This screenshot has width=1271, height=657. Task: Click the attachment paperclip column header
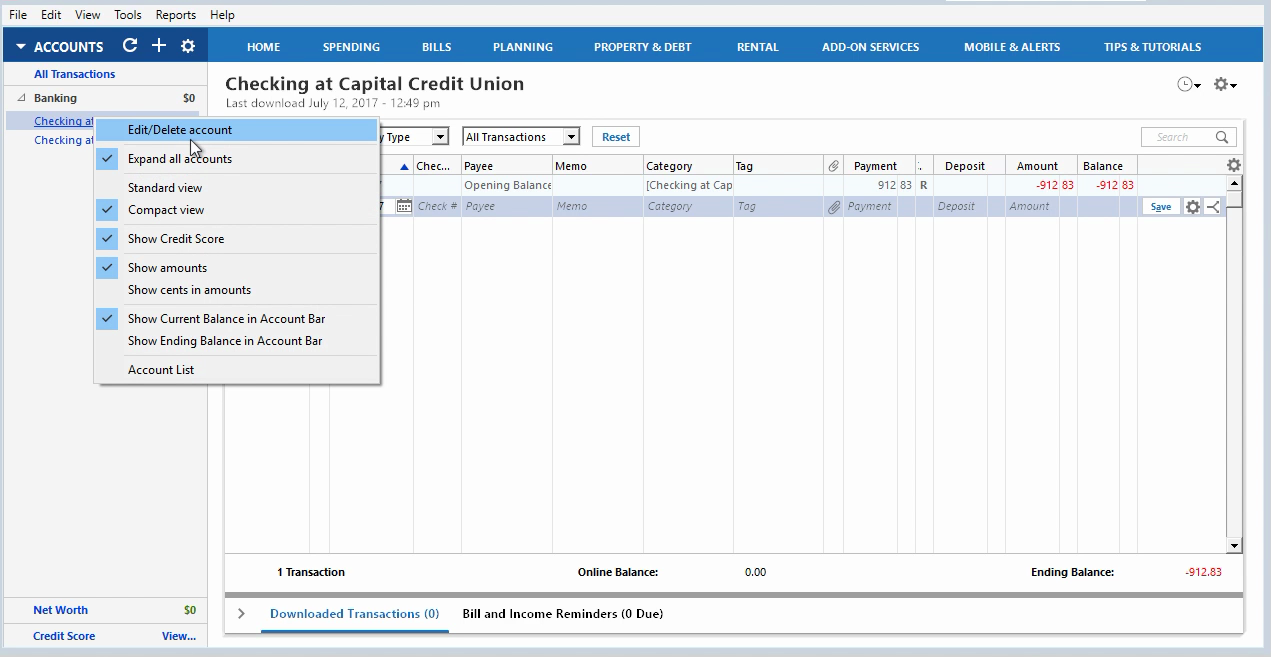coord(833,166)
